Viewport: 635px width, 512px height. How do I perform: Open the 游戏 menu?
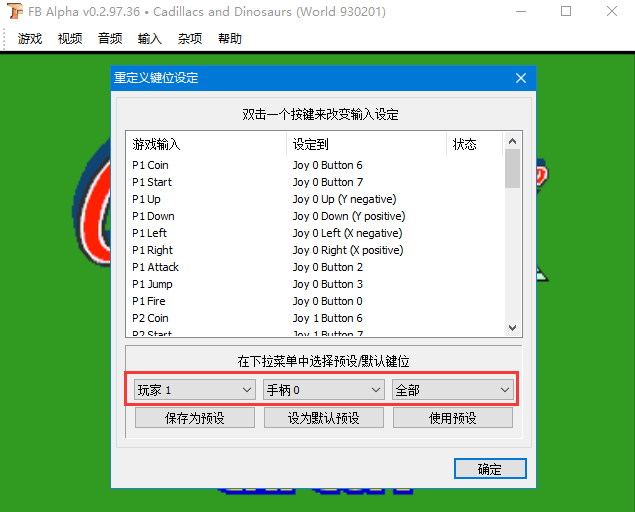click(x=30, y=39)
